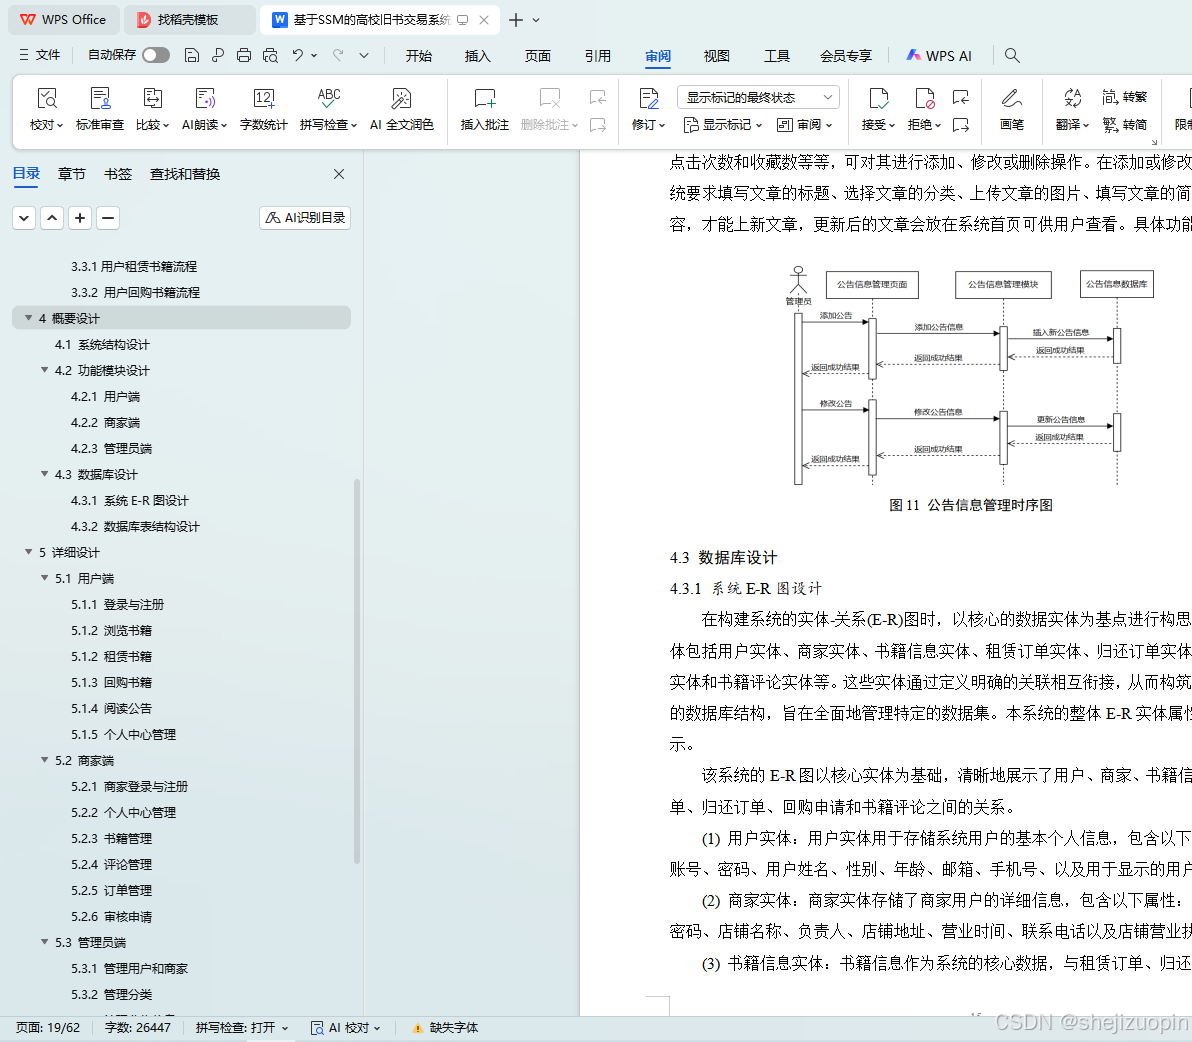Click the save icon in quick toolbar

pyautogui.click(x=192, y=55)
